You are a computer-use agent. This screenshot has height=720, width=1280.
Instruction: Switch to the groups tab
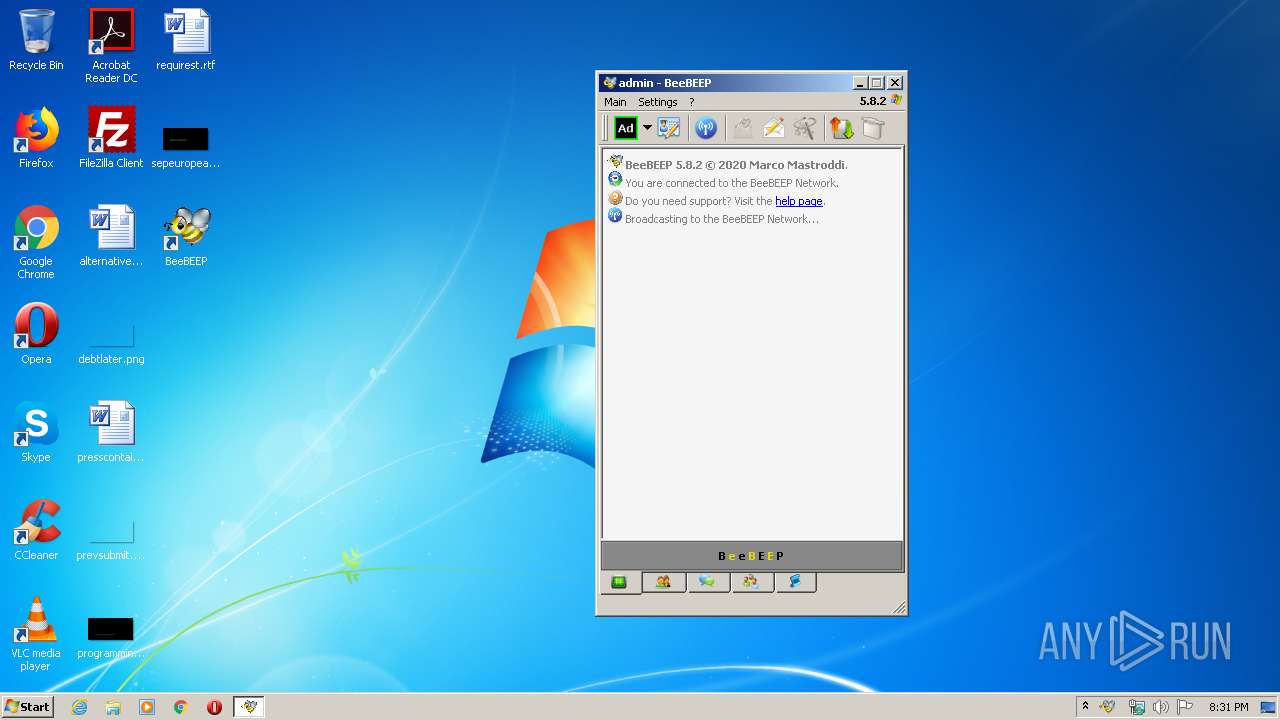pos(751,582)
